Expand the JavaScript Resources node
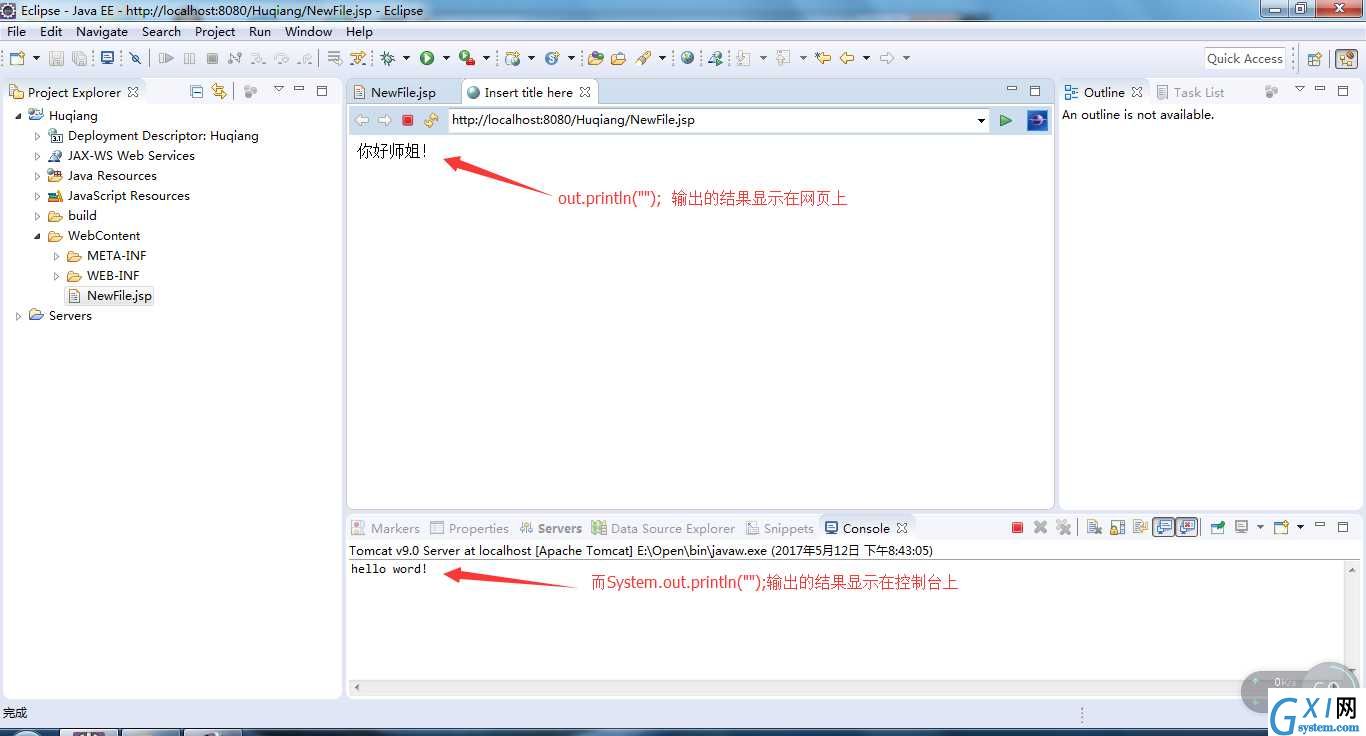This screenshot has height=736, width=1366. click(x=38, y=196)
